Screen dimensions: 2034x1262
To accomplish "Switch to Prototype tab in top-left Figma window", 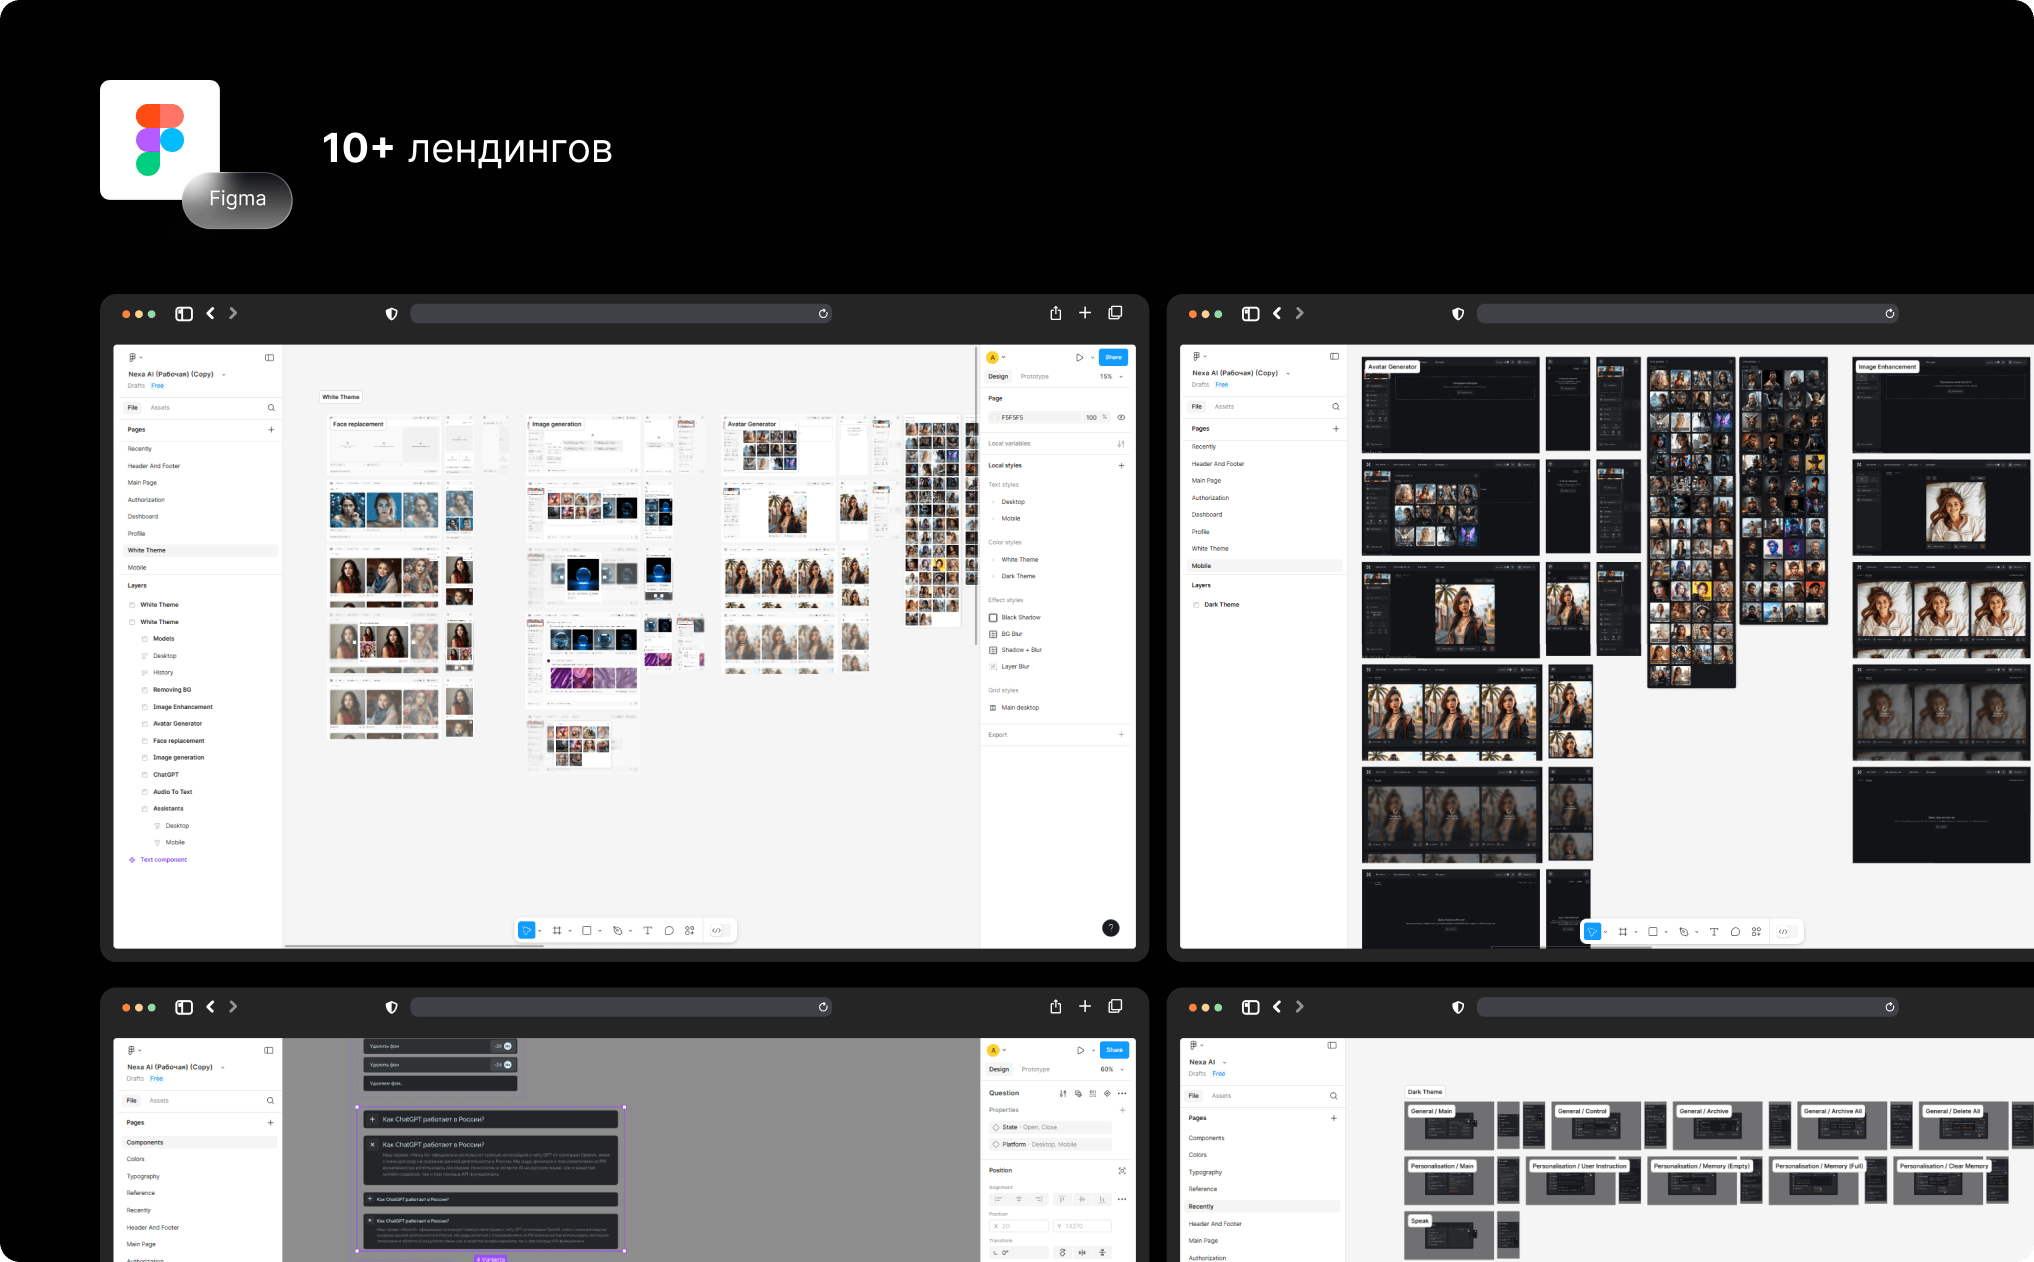I will pyautogui.click(x=1035, y=377).
